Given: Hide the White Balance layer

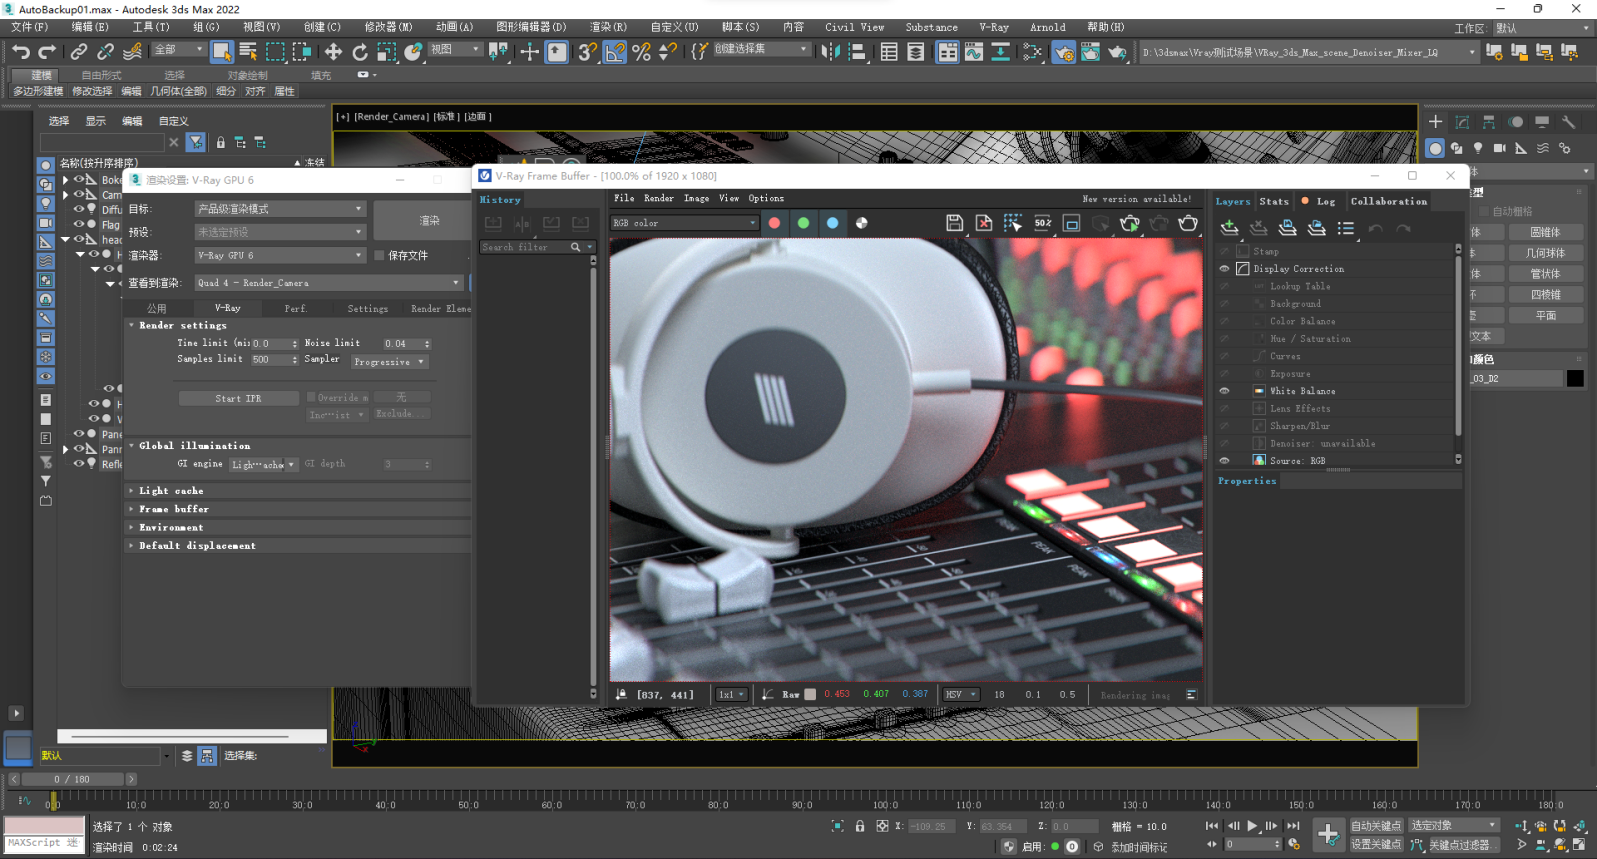Looking at the screenshot, I should click(1224, 391).
